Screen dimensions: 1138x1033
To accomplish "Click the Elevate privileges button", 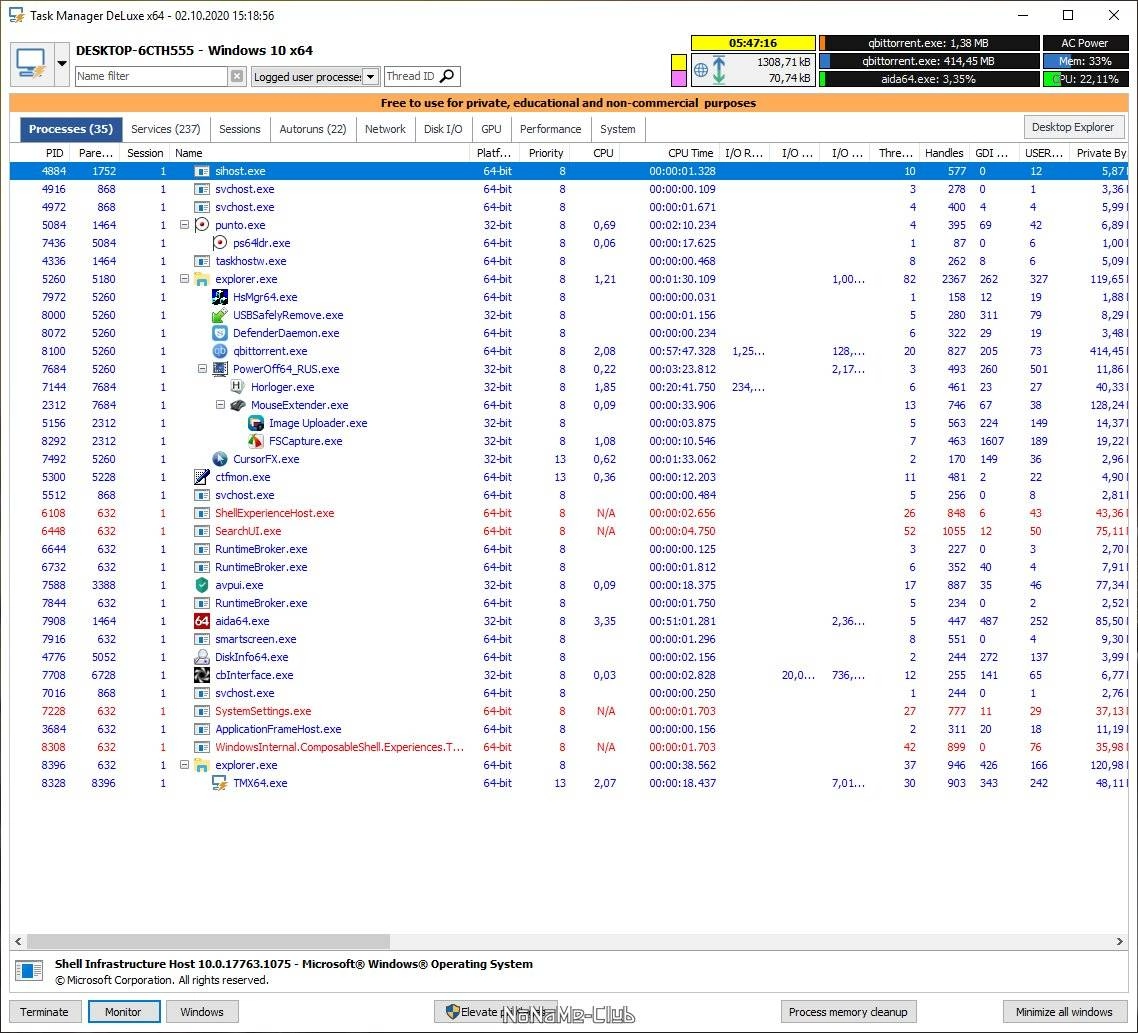I will [x=496, y=1012].
